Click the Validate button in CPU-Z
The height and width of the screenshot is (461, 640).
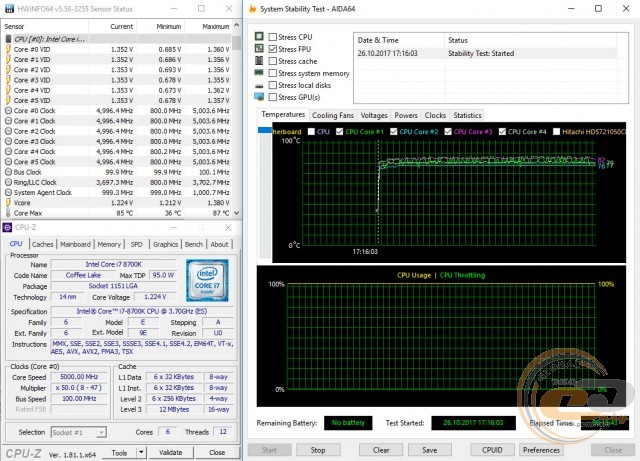[x=172, y=452]
